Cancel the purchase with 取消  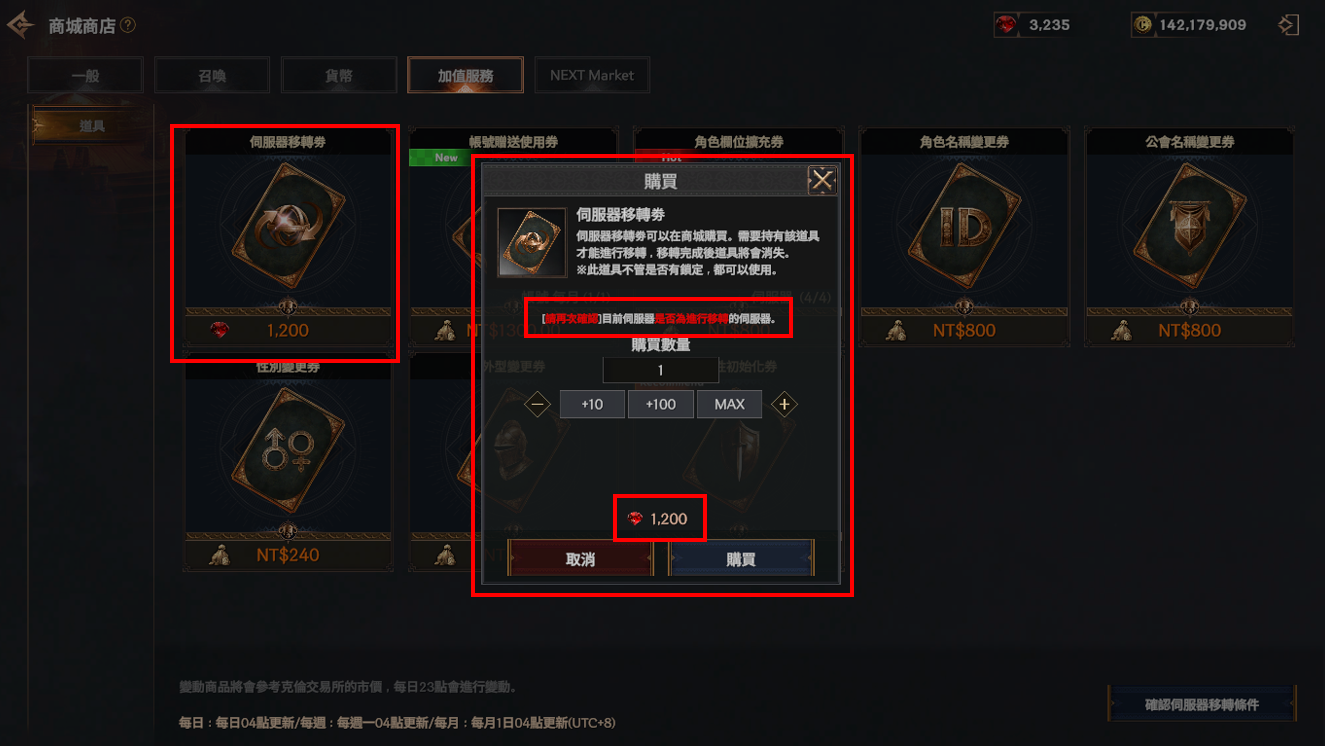click(581, 559)
